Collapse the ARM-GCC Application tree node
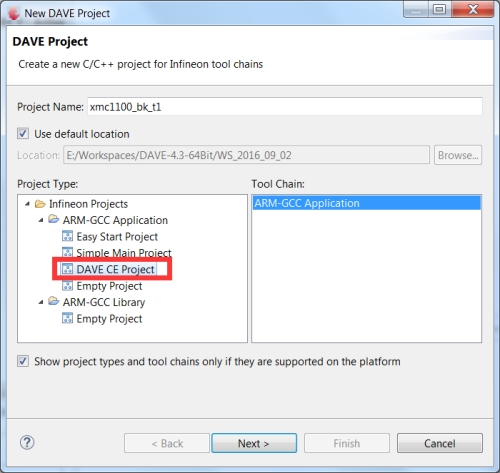The height and width of the screenshot is (473, 500). pos(41,220)
